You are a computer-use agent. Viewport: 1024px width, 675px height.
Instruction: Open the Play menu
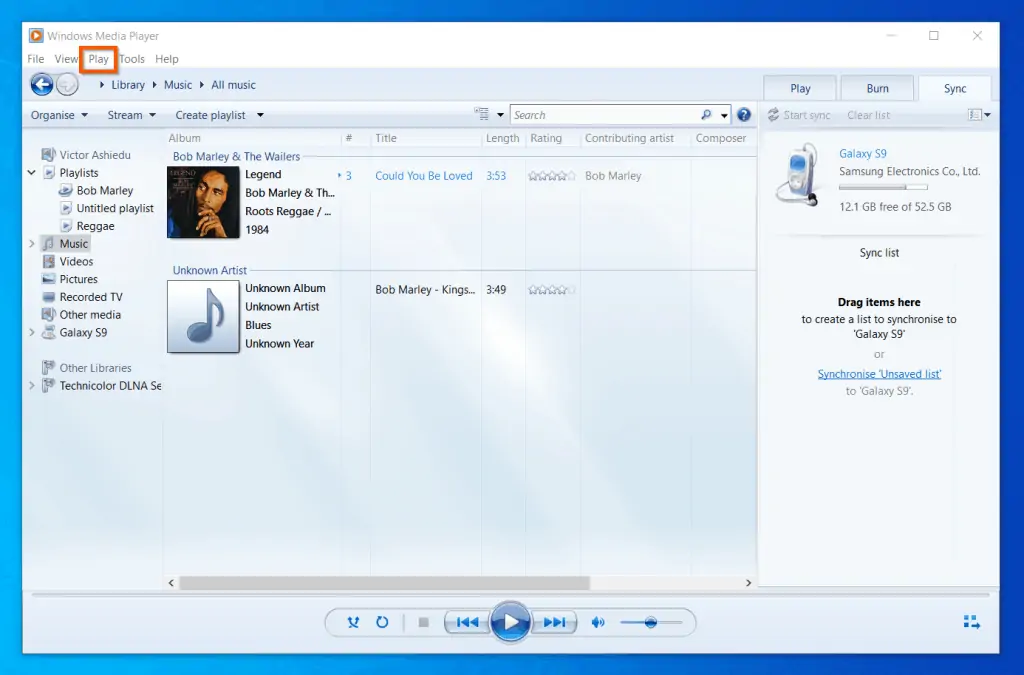click(98, 59)
